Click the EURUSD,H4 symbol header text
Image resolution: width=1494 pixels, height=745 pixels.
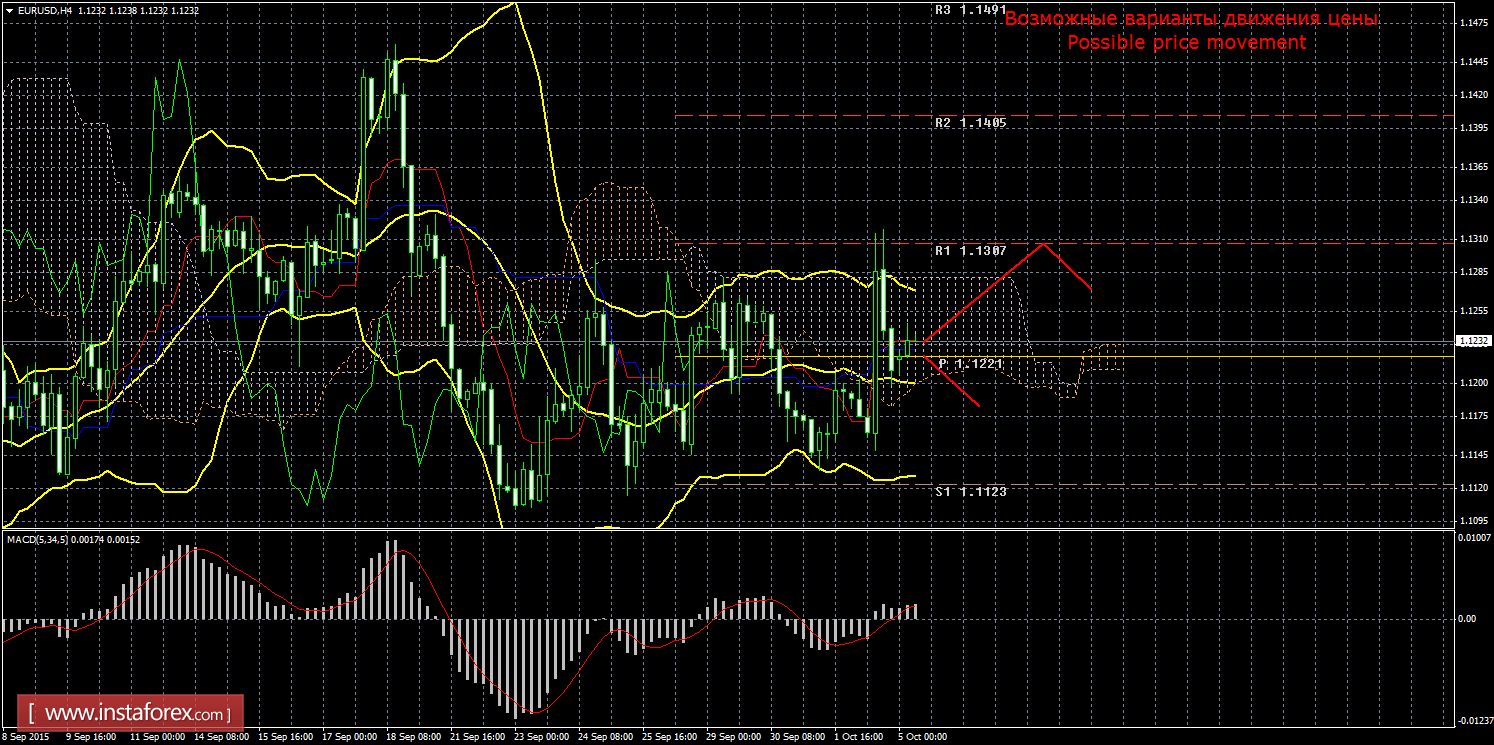pyautogui.click(x=45, y=9)
